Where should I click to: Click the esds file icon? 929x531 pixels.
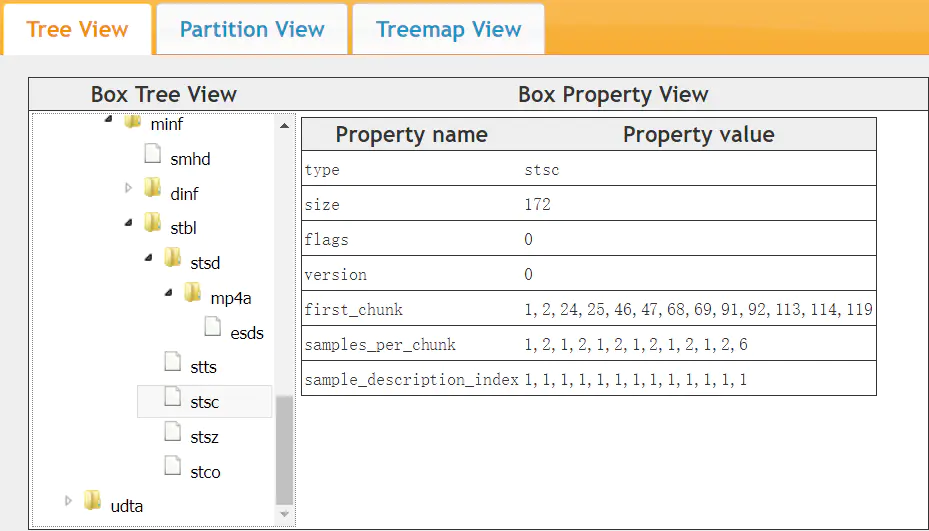(x=213, y=327)
